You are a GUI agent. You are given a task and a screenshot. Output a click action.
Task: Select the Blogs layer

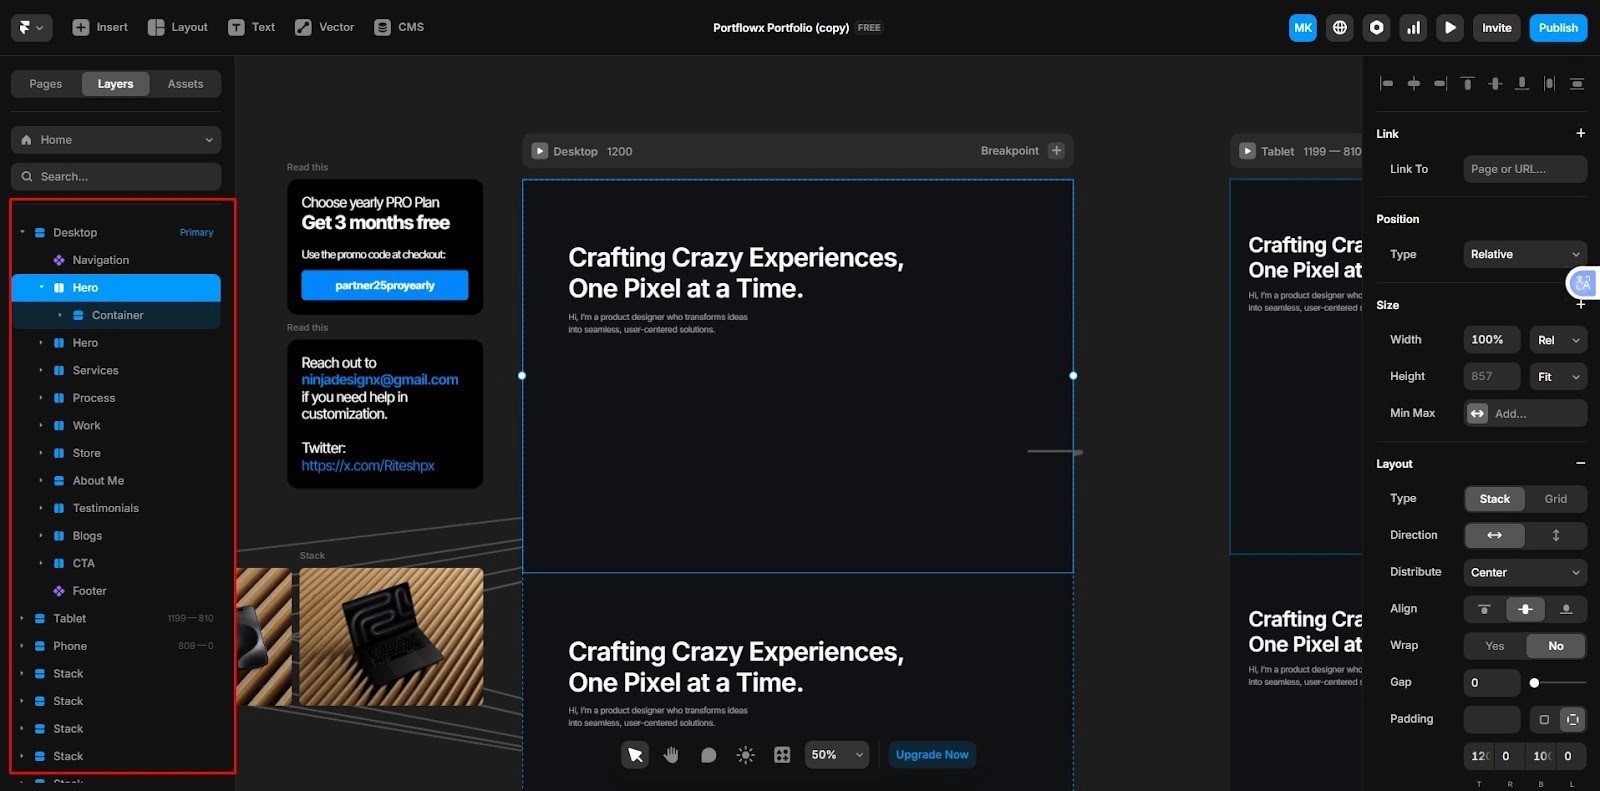point(87,536)
